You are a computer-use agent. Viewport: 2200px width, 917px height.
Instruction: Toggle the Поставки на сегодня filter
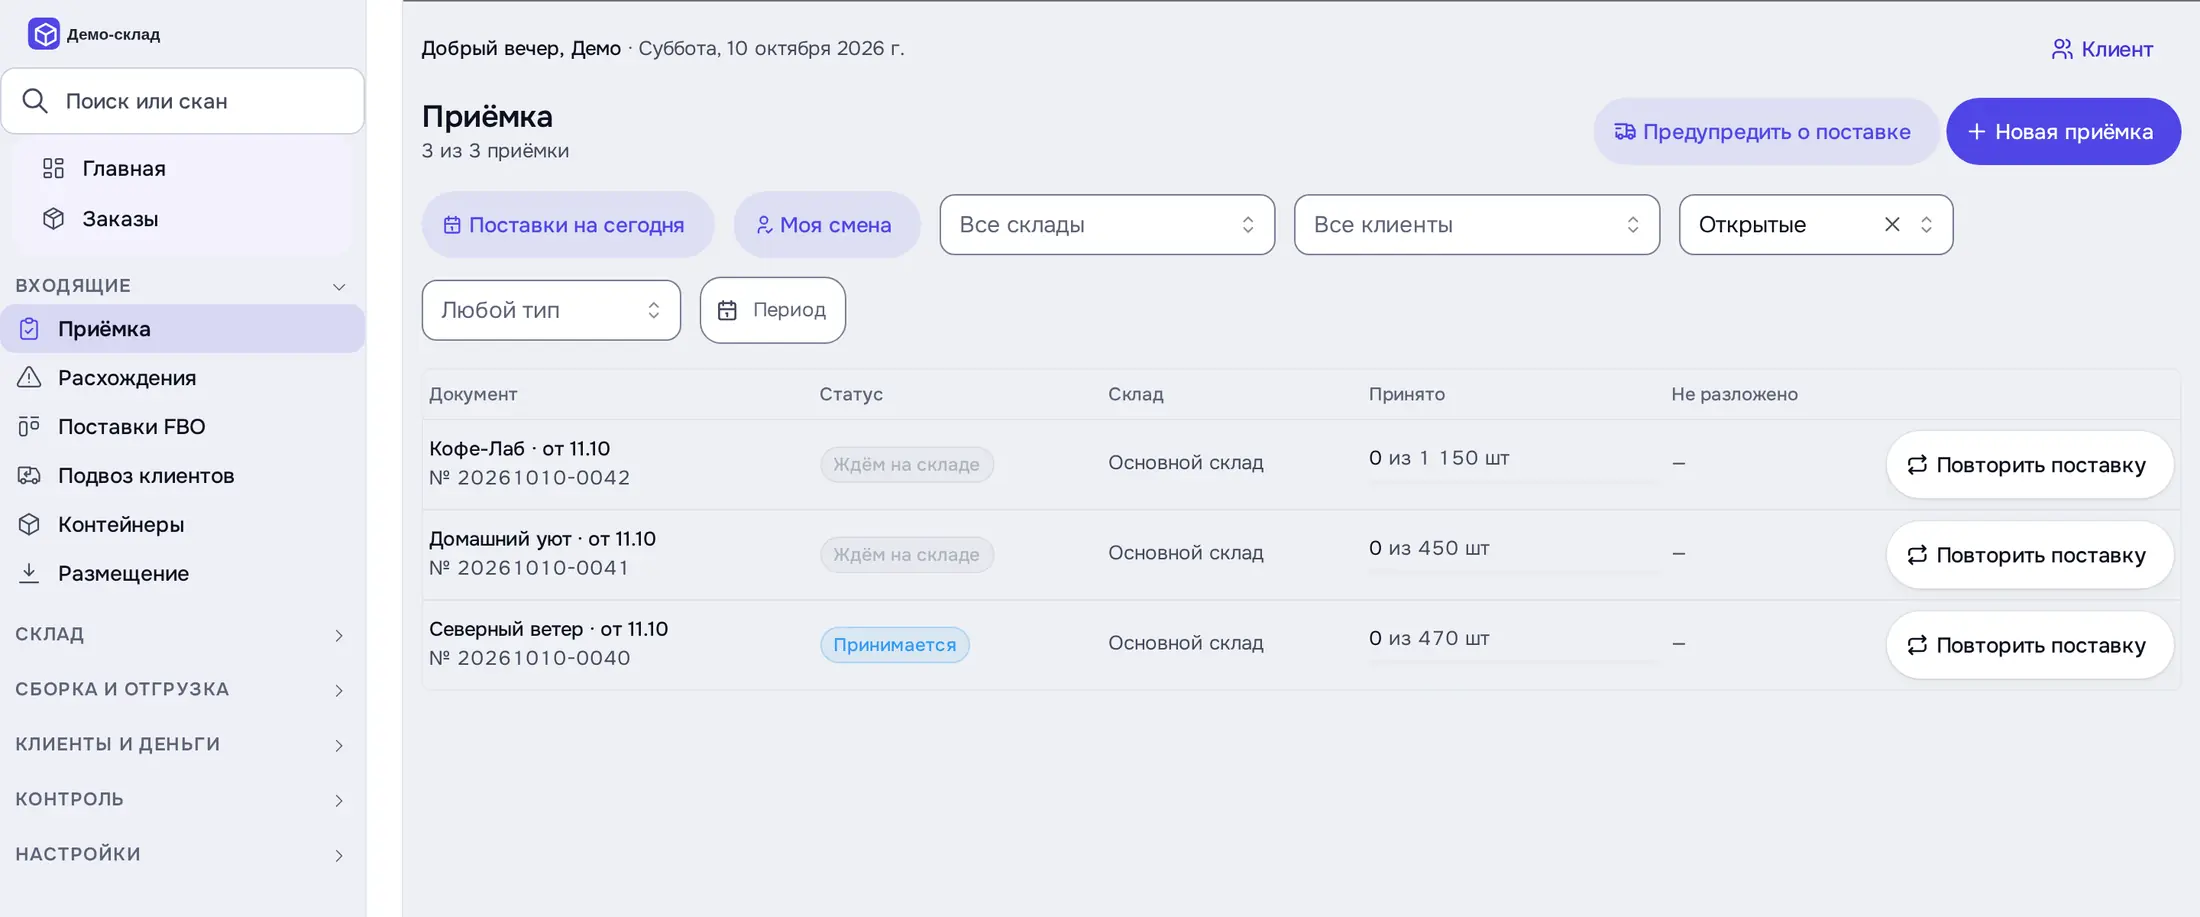(567, 225)
